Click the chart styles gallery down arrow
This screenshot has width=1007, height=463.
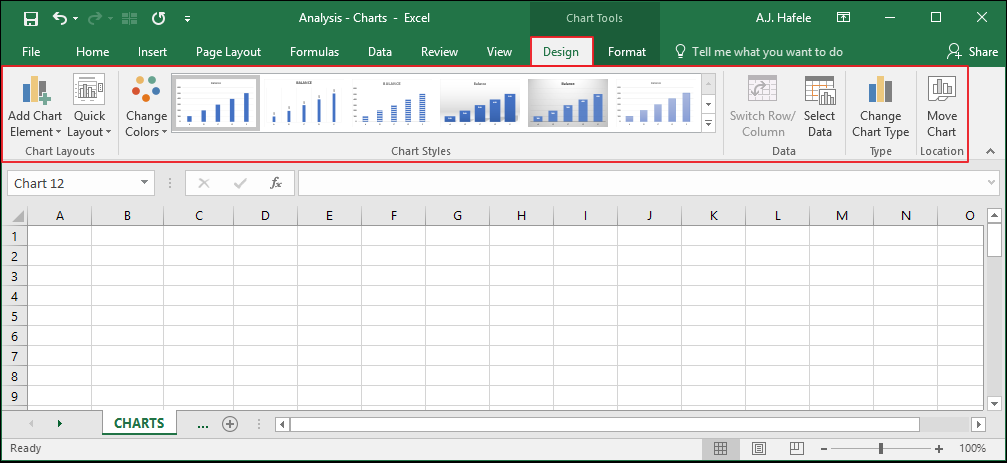click(708, 103)
